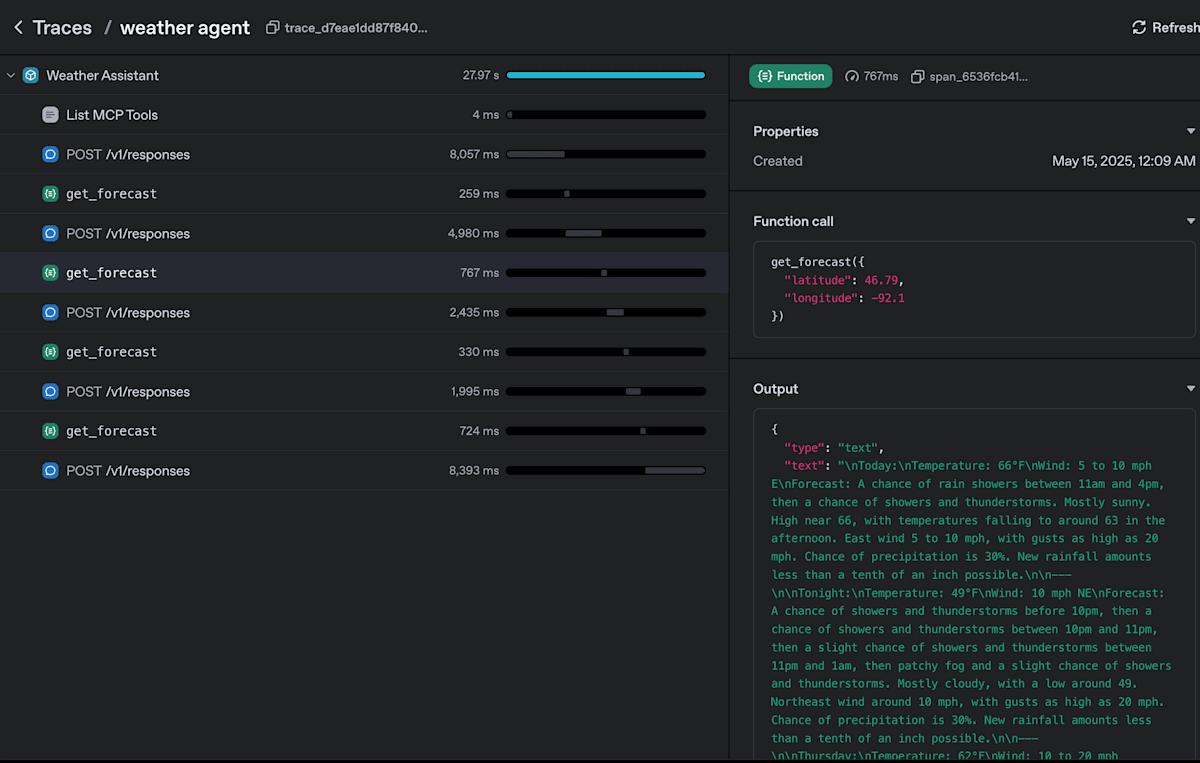
Task: Click the function icon of get_forecast 767 ms
Action: (x=50, y=273)
